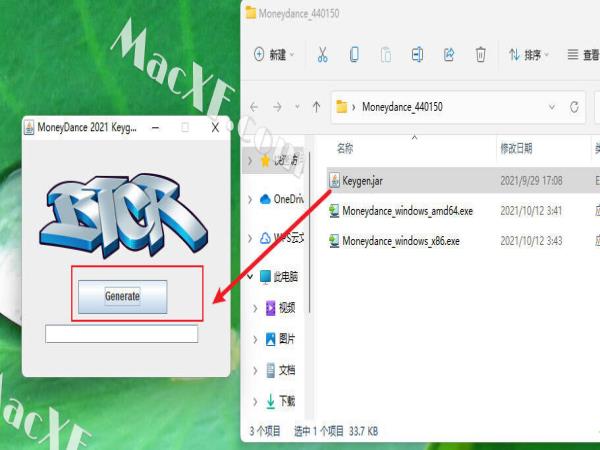Select OneDrive in the navigation pane
The image size is (600, 450).
(282, 199)
